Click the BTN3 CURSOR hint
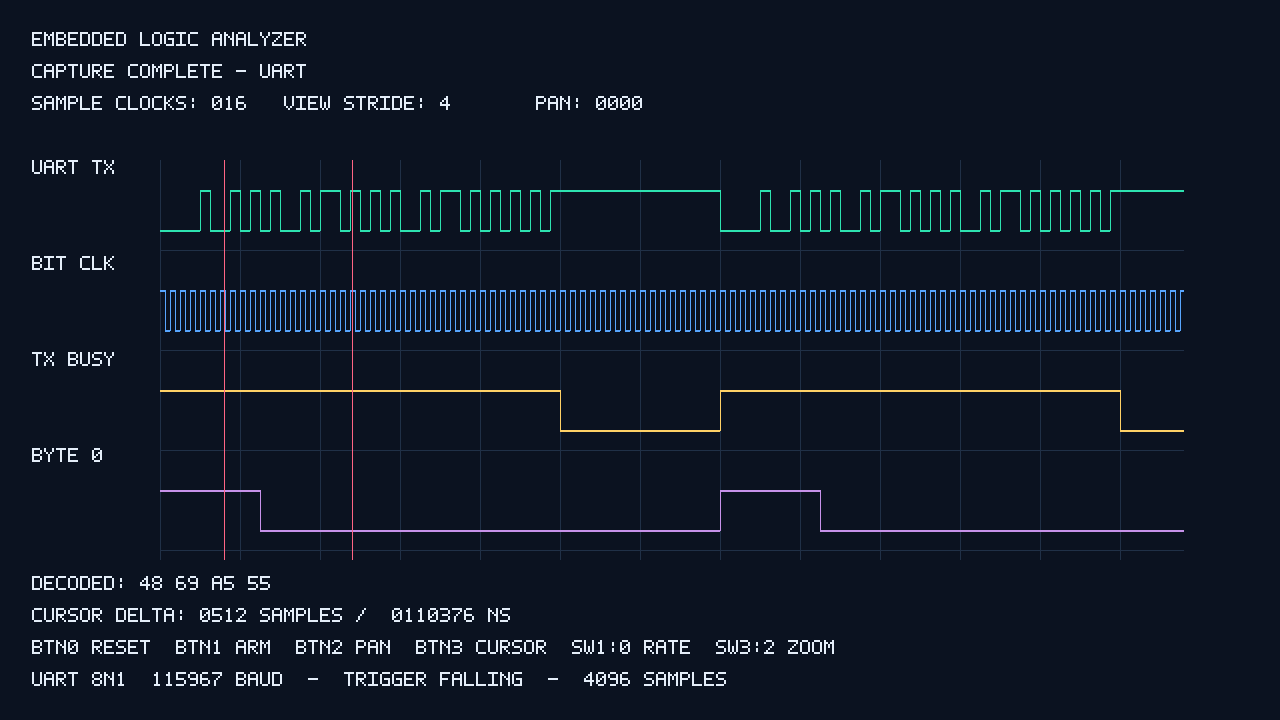Image resolution: width=1280 pixels, height=720 pixels. point(481,648)
